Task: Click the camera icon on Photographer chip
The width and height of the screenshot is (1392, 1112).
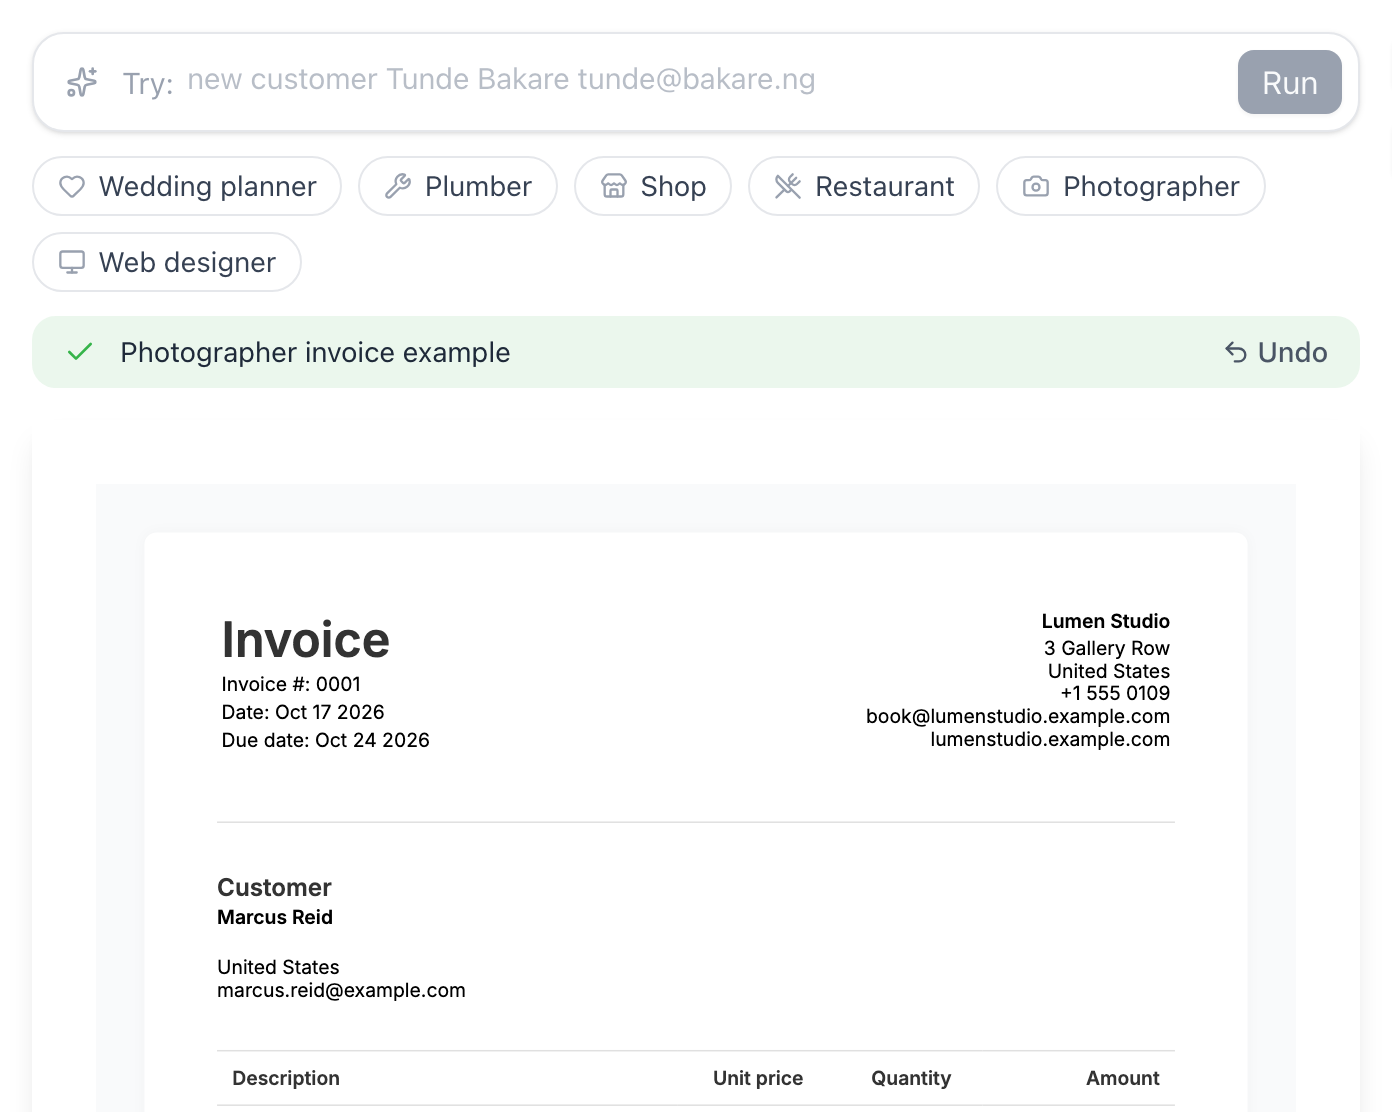Action: tap(1036, 187)
